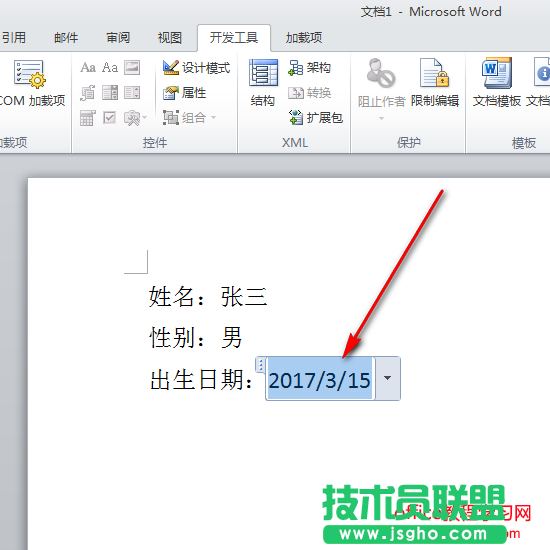Click the 转换 transform button

click(x=309, y=93)
